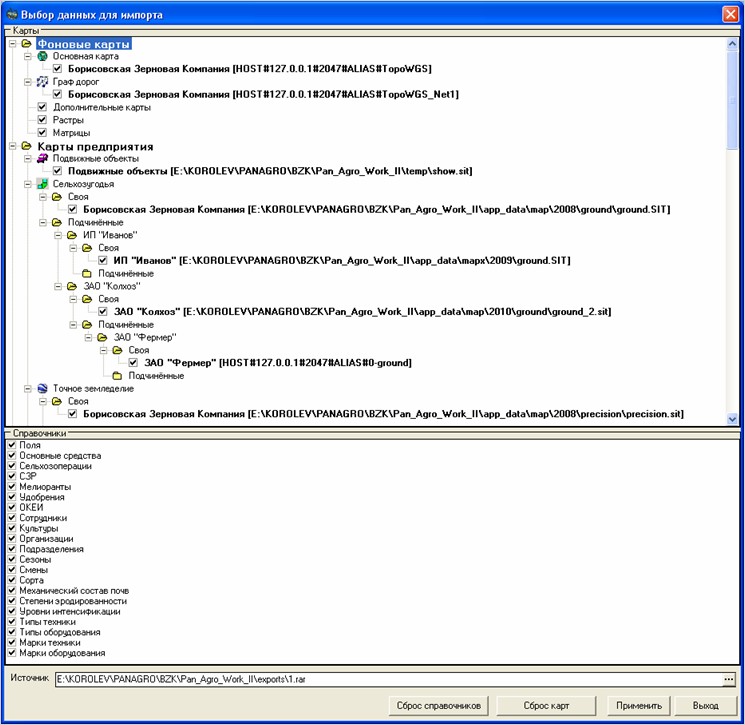Select the Матрицы tree item
The height and width of the screenshot is (725, 745).
click(71, 133)
